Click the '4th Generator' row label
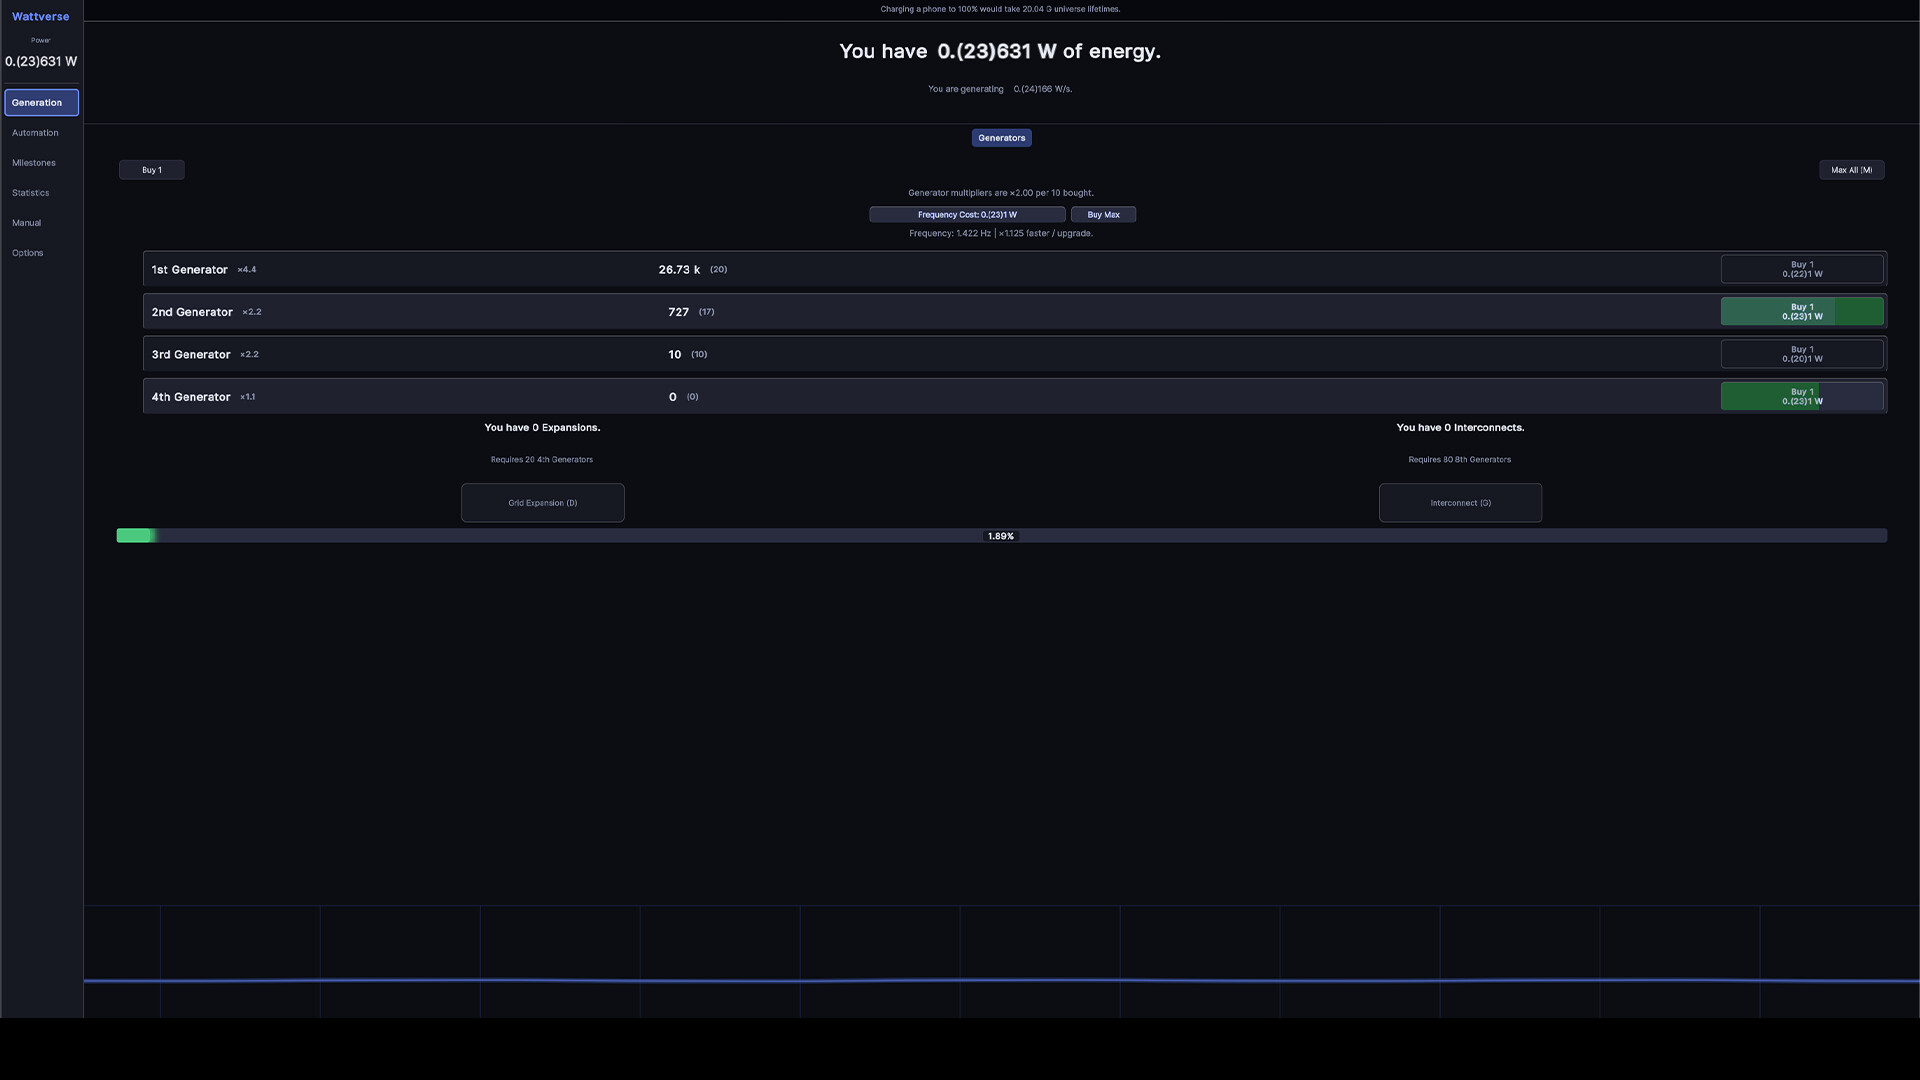This screenshot has width=1920, height=1080. pos(191,397)
